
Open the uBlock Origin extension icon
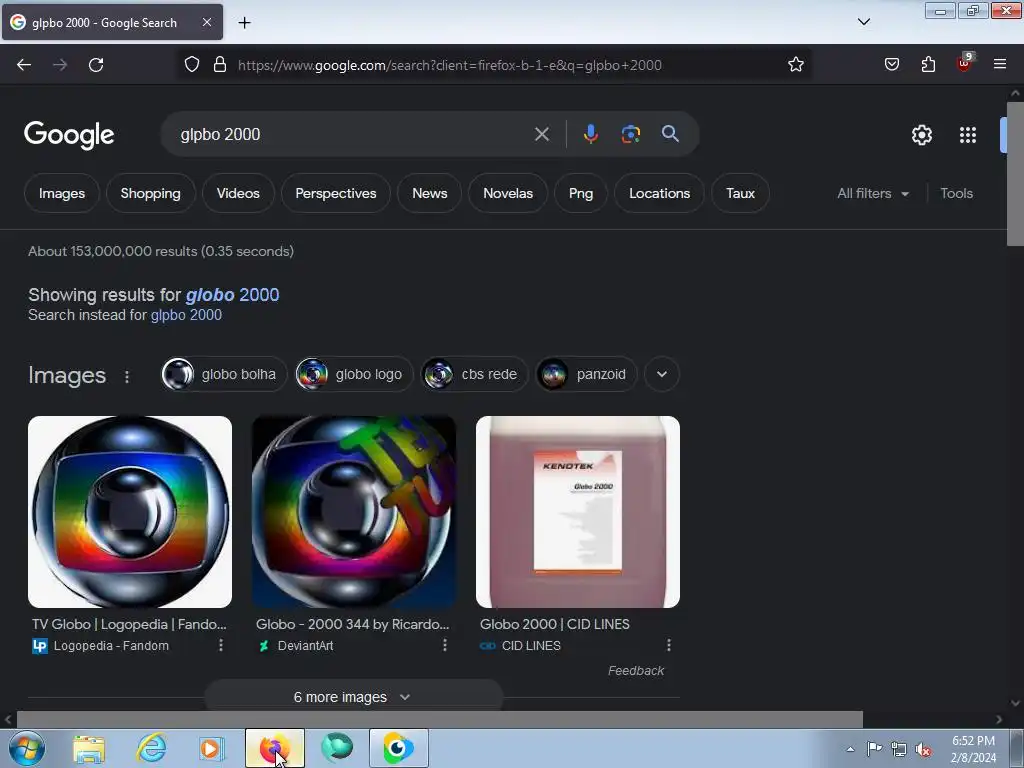click(965, 63)
